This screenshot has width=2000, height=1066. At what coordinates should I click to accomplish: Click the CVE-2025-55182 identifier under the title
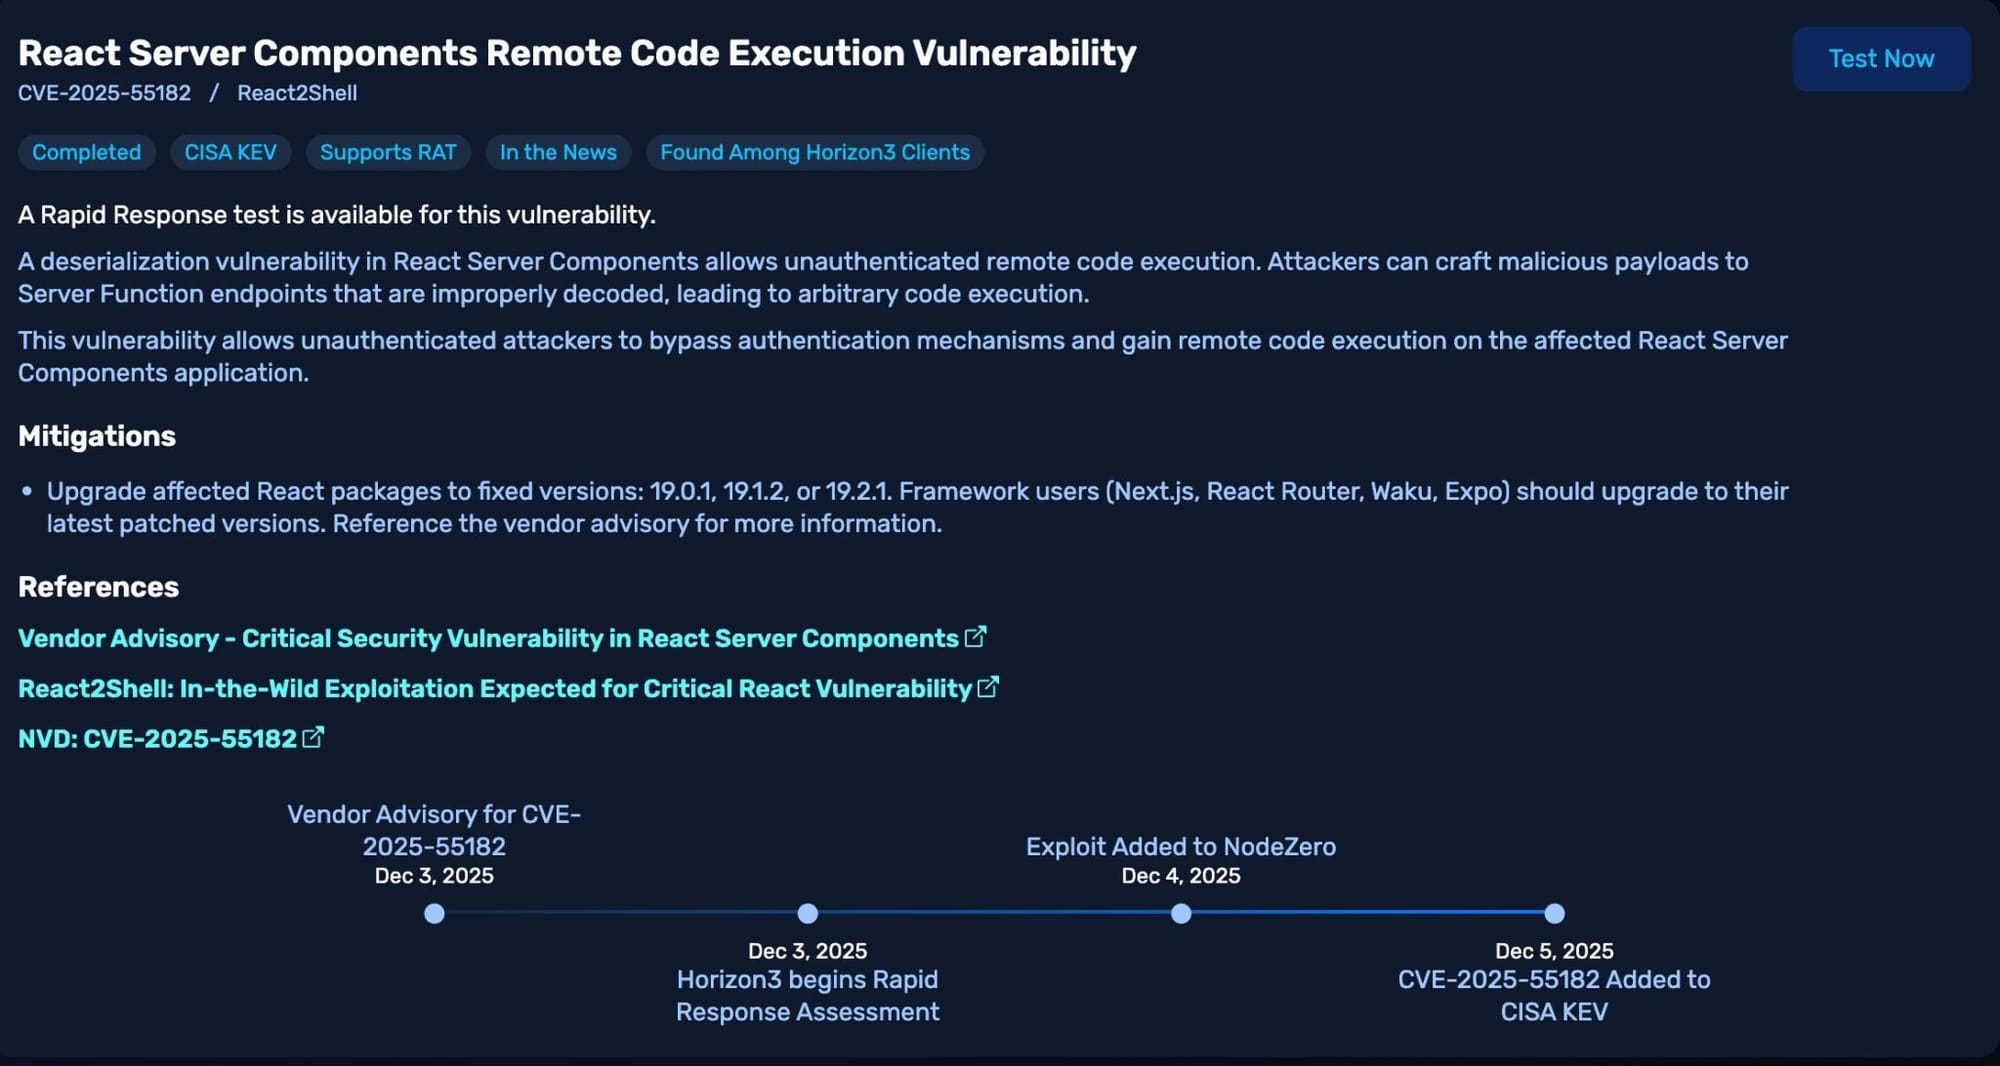pyautogui.click(x=104, y=93)
